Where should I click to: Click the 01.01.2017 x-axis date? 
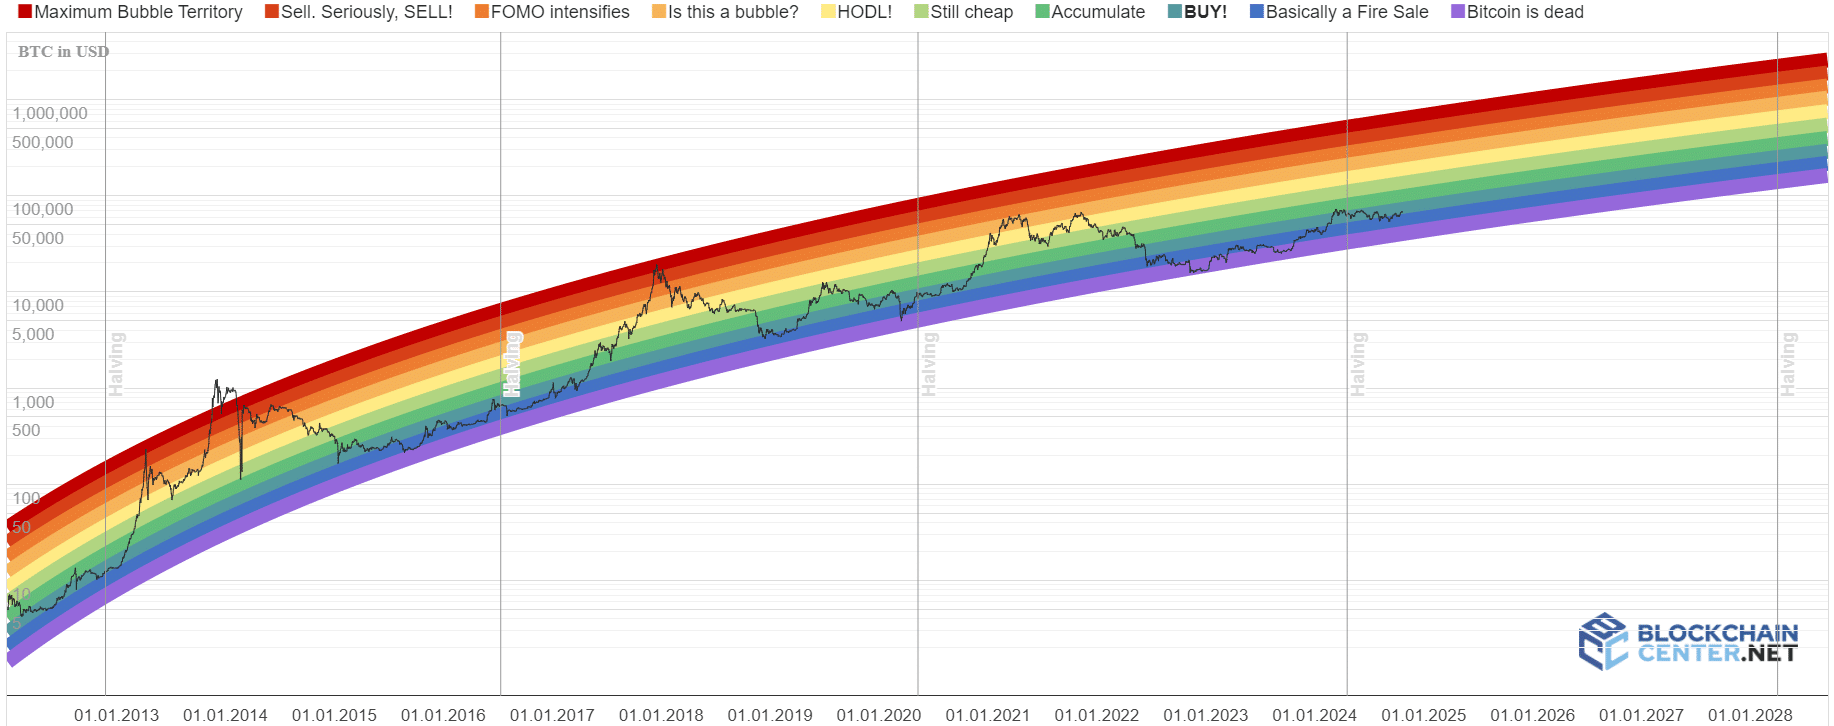[x=553, y=715]
